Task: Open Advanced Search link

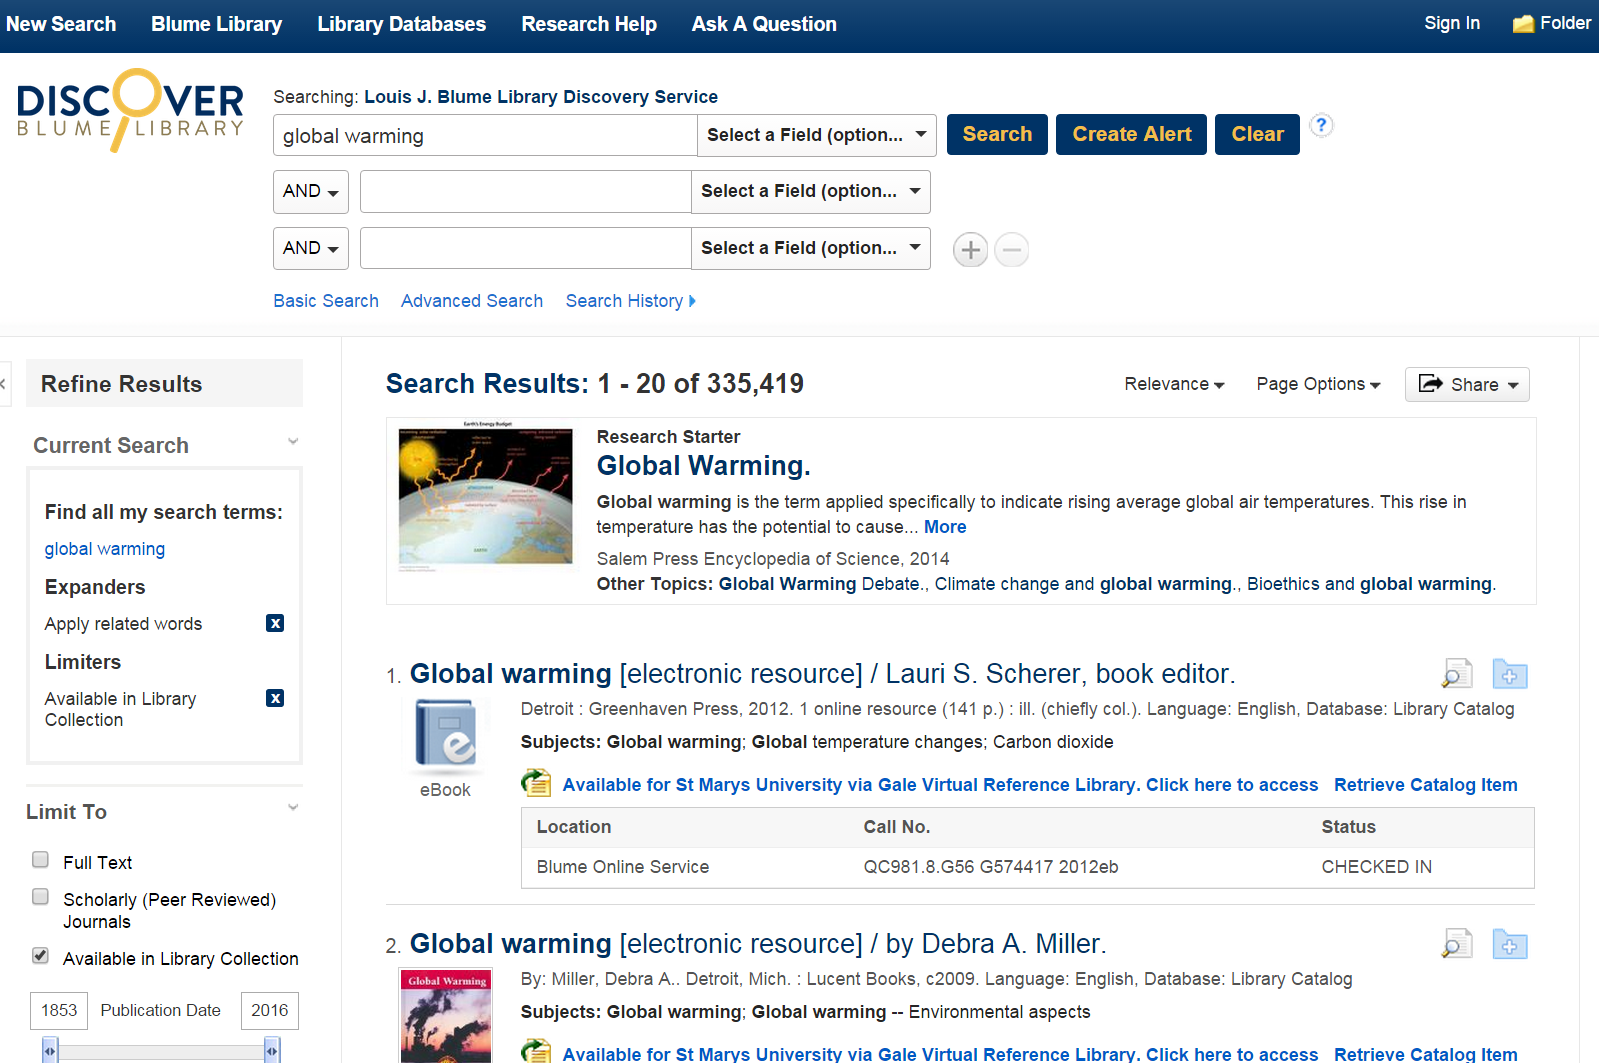Action: [x=472, y=301]
